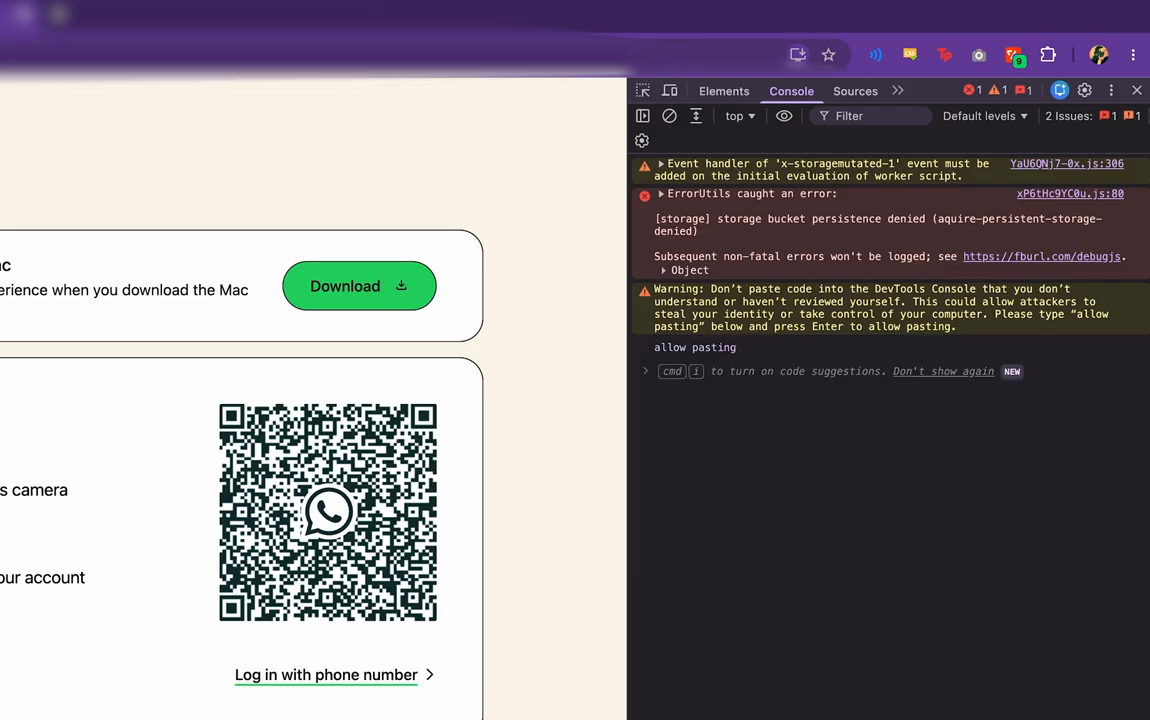Toggle live expression eye icon
The width and height of the screenshot is (1150, 720).
(784, 116)
